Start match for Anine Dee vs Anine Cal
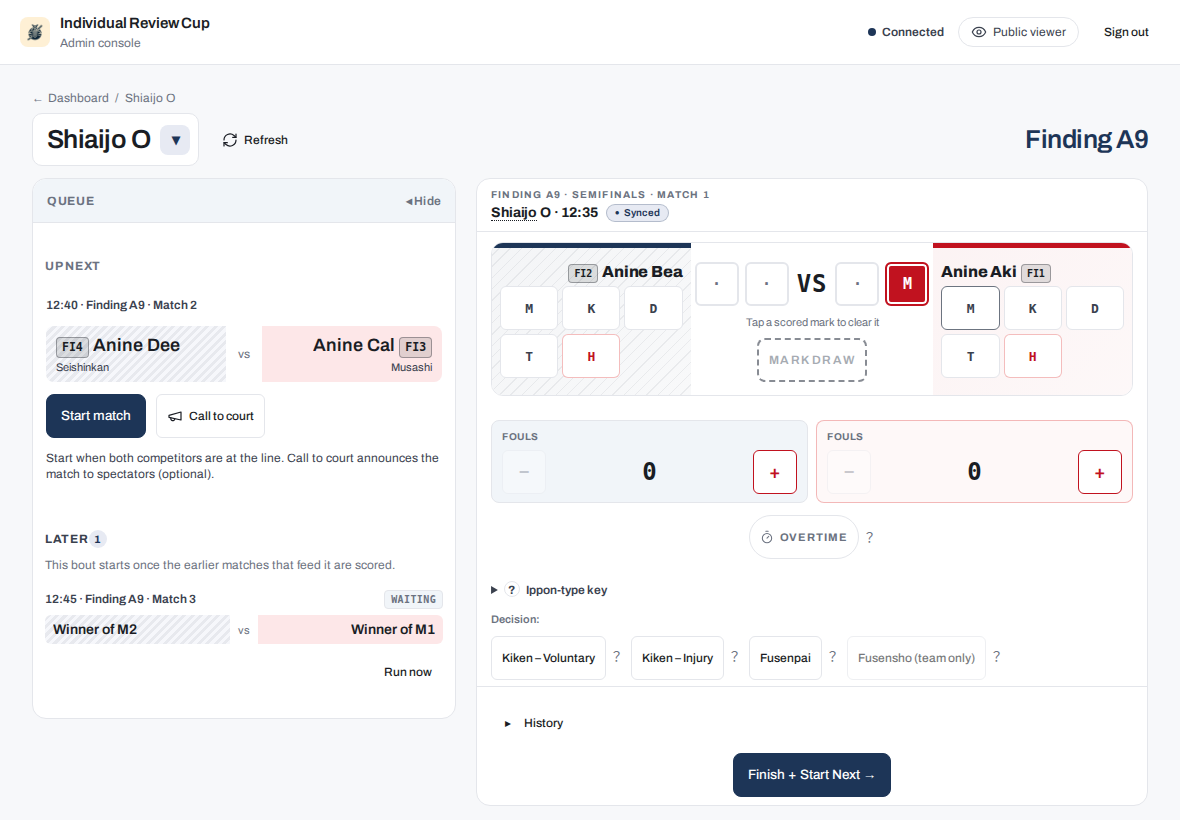Image resolution: width=1180 pixels, height=820 pixels. (96, 416)
